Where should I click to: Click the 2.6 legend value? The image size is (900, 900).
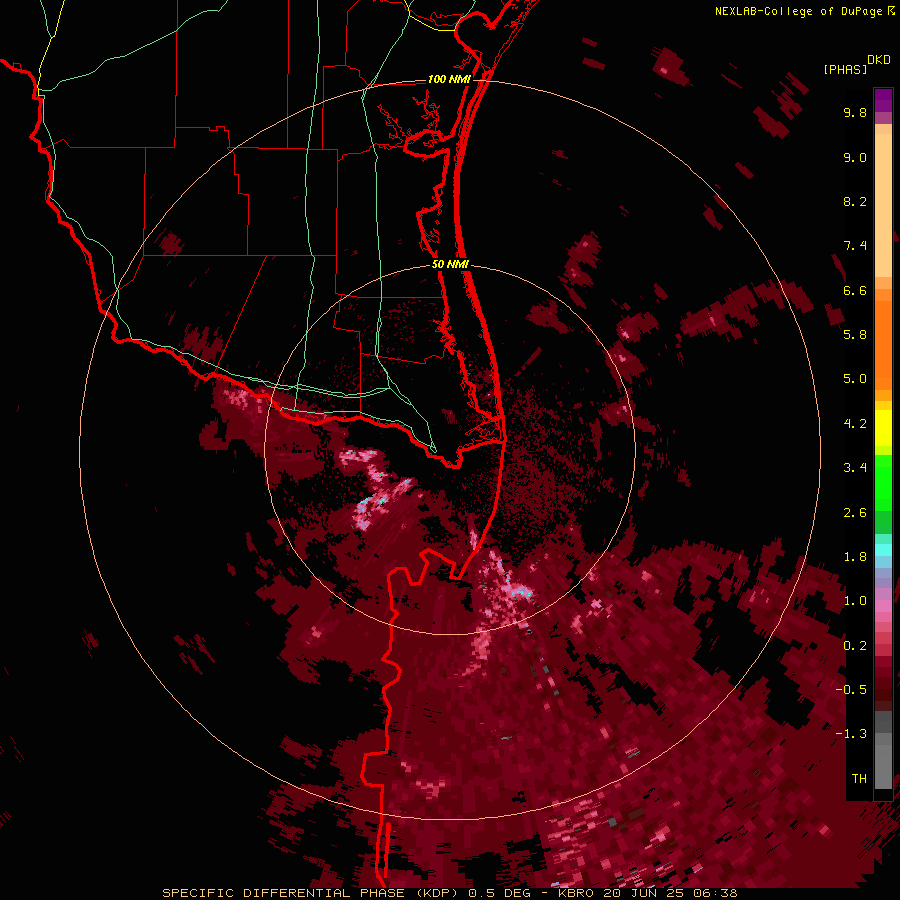[x=855, y=513]
